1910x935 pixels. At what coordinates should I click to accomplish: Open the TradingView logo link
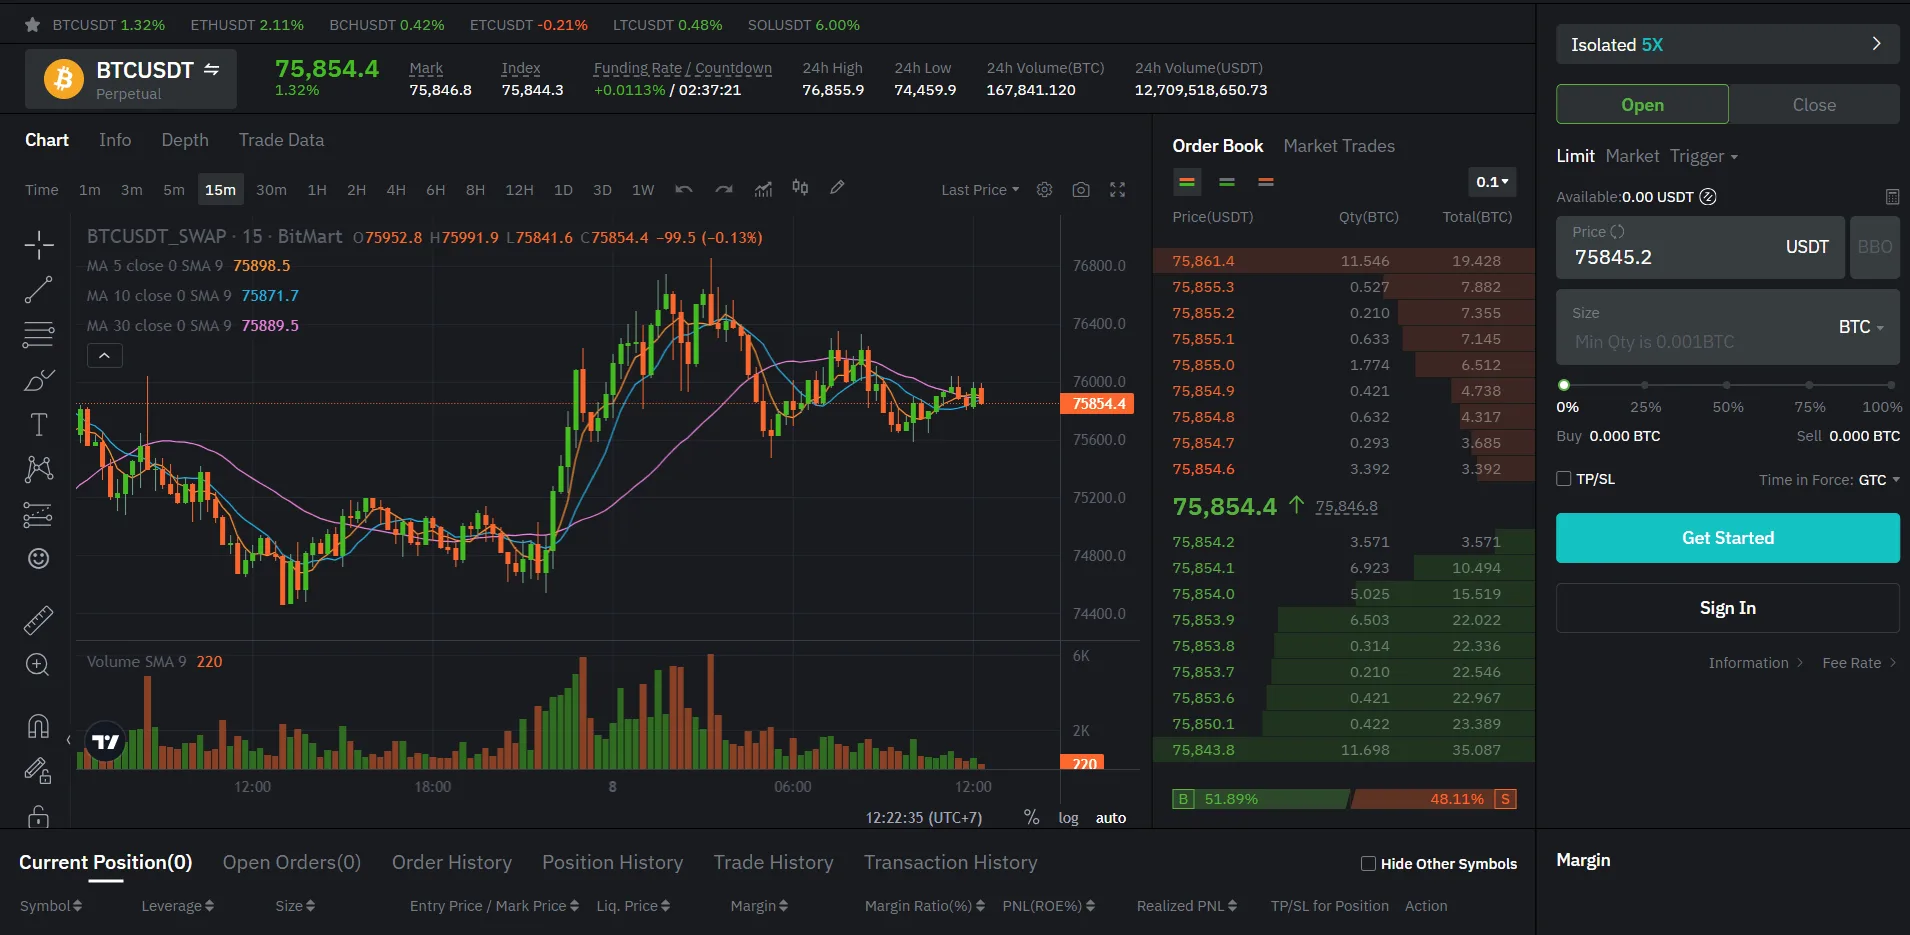(105, 742)
